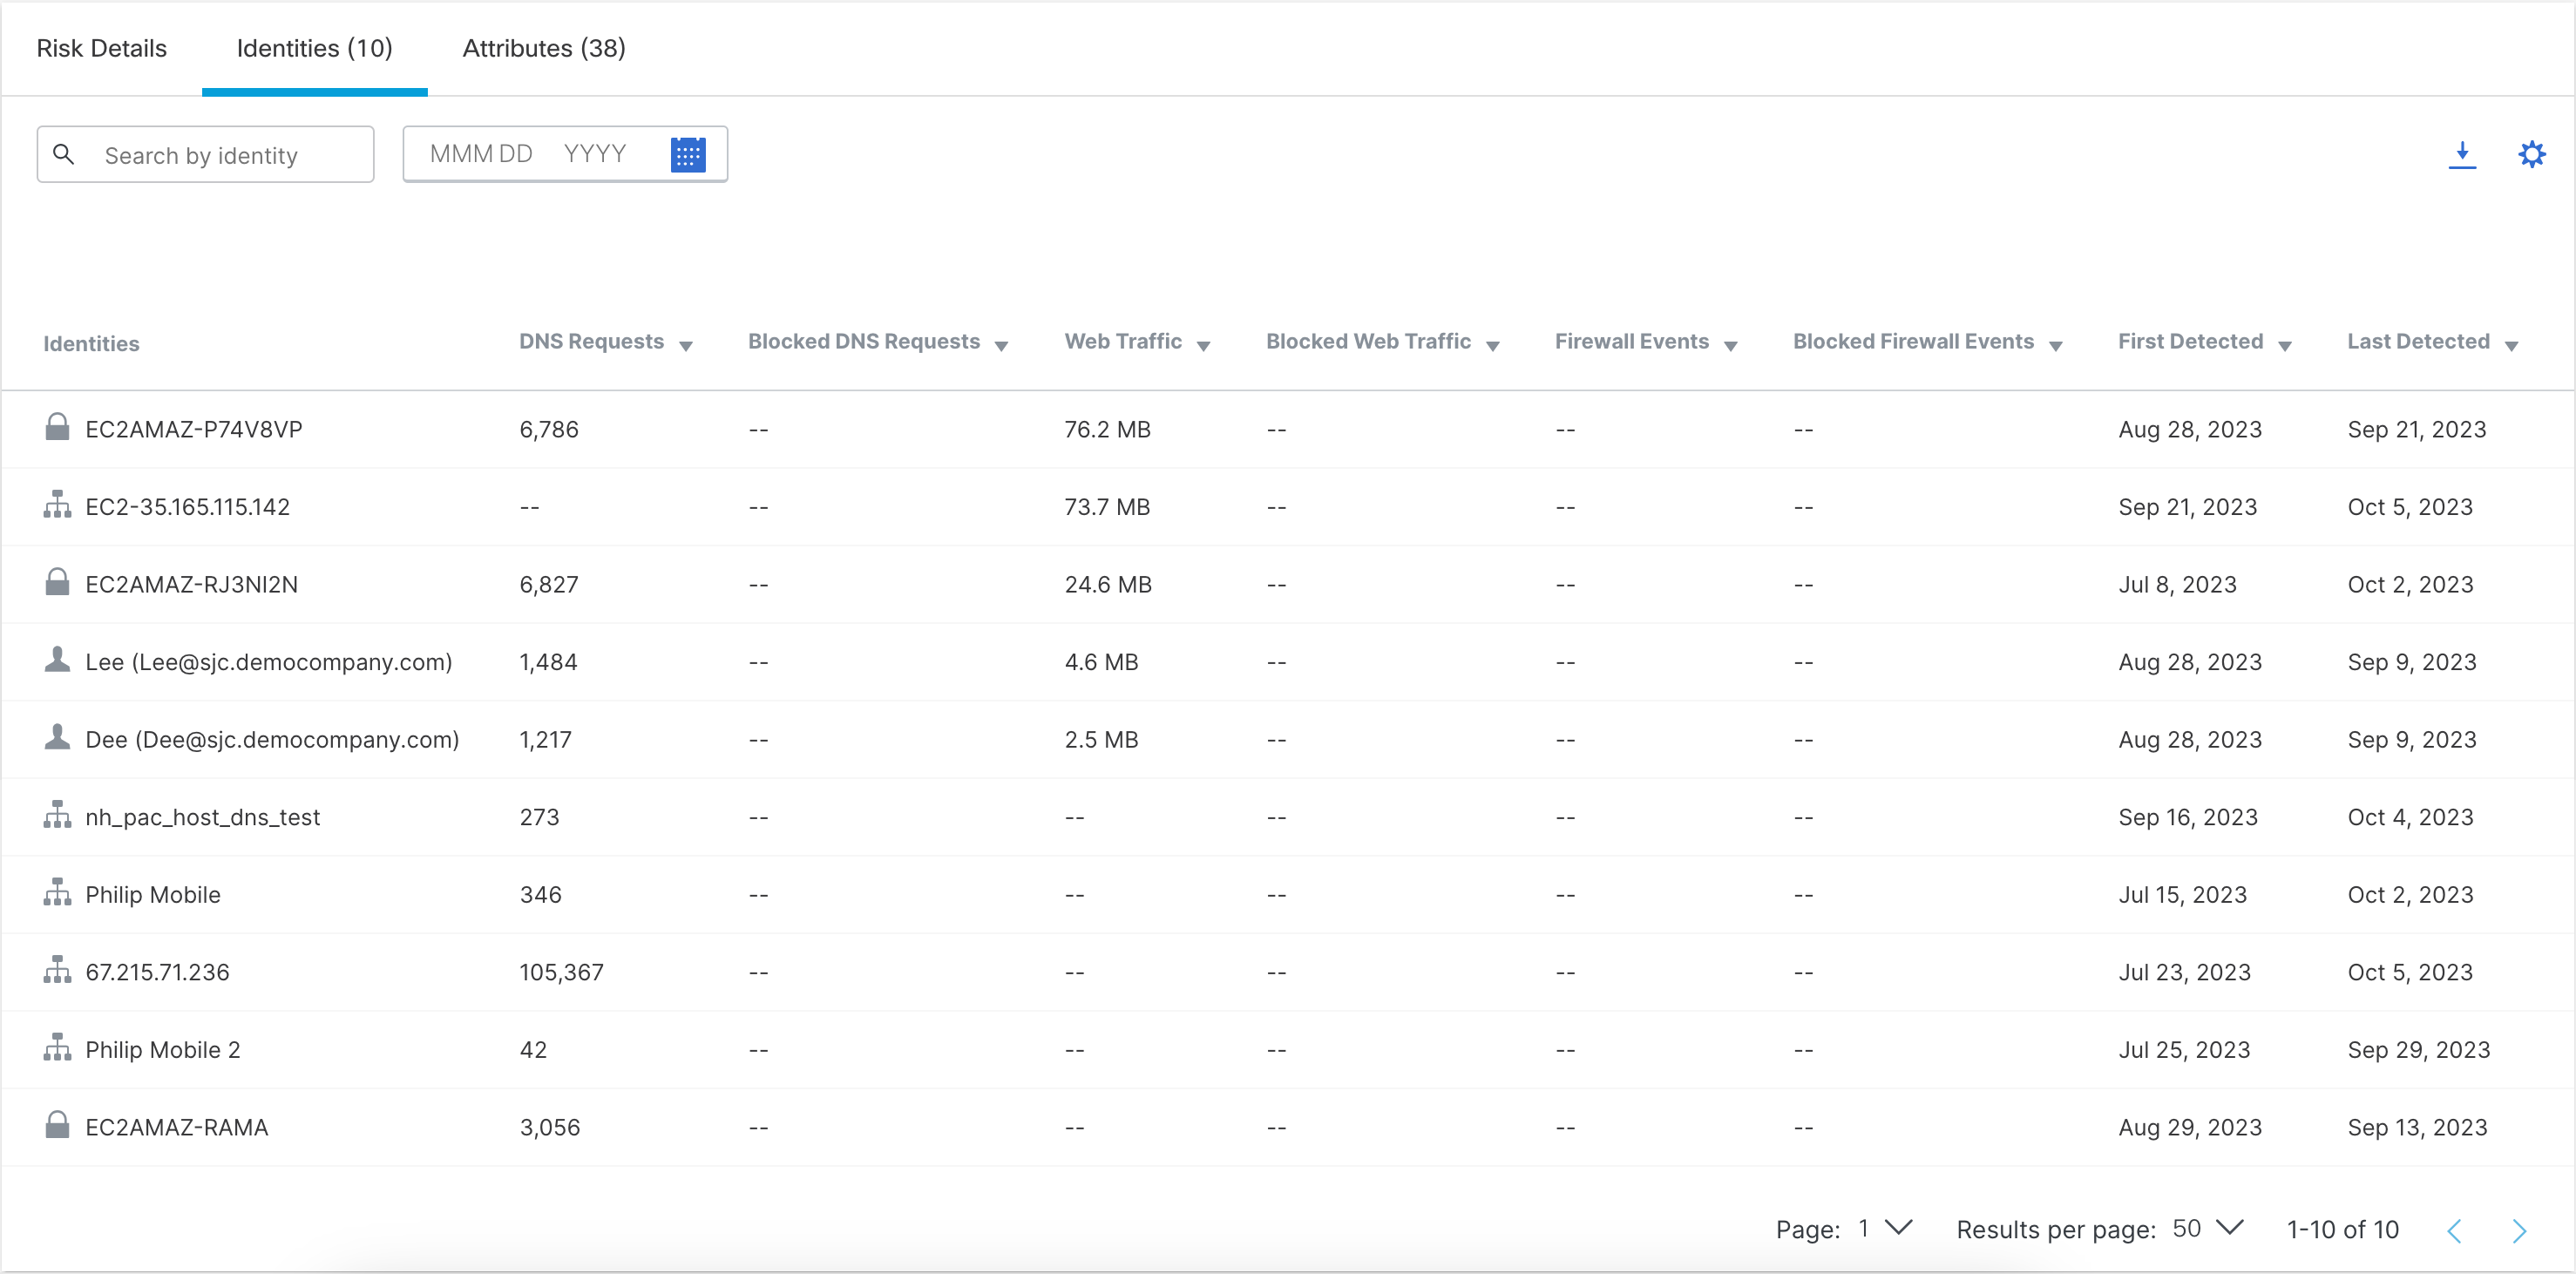
Task: Select DNS requests value 105,367
Action: (562, 972)
